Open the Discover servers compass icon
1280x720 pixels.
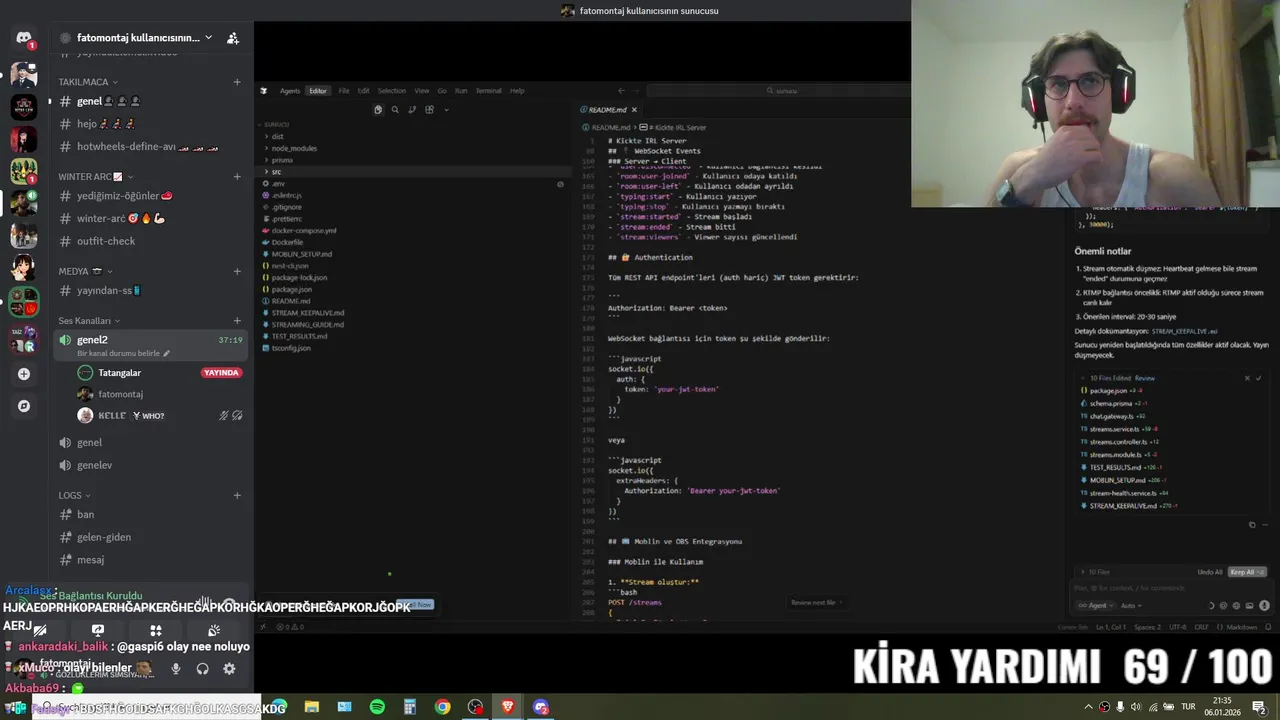(24, 406)
